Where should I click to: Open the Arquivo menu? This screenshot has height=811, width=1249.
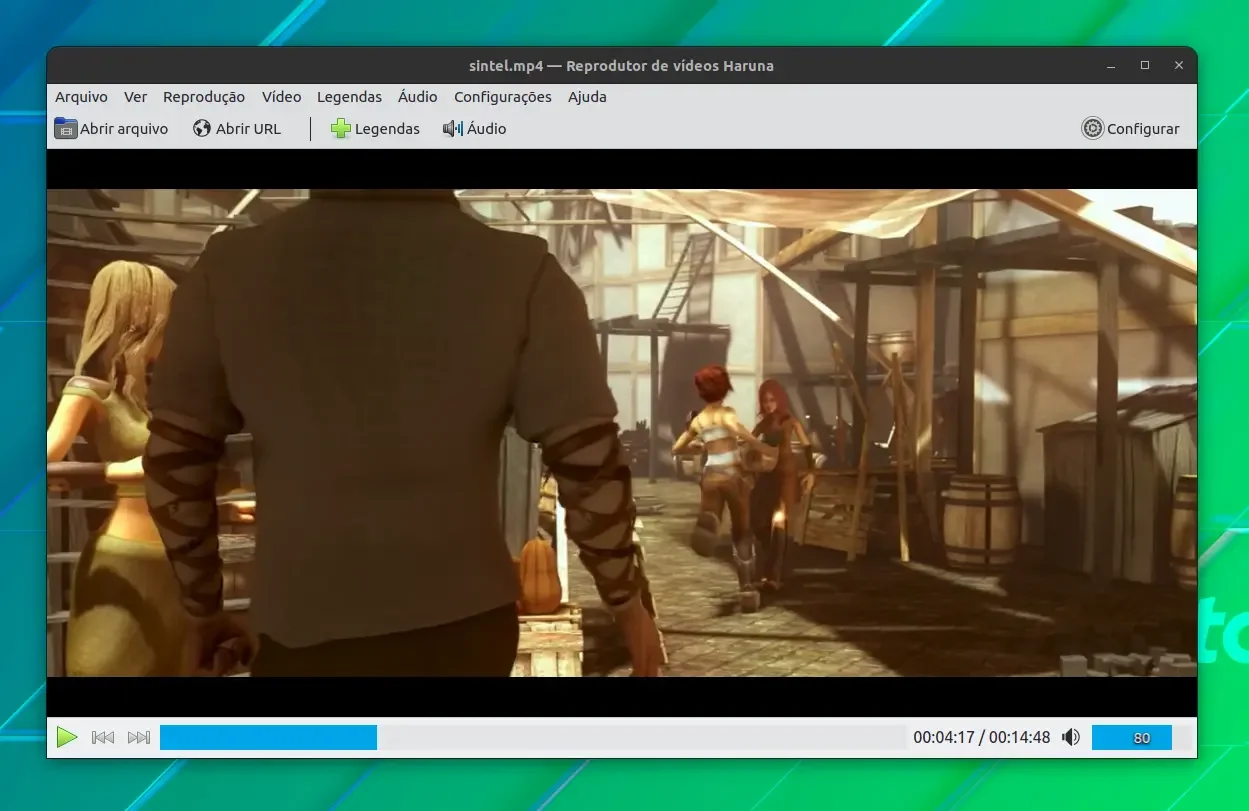tap(81, 97)
